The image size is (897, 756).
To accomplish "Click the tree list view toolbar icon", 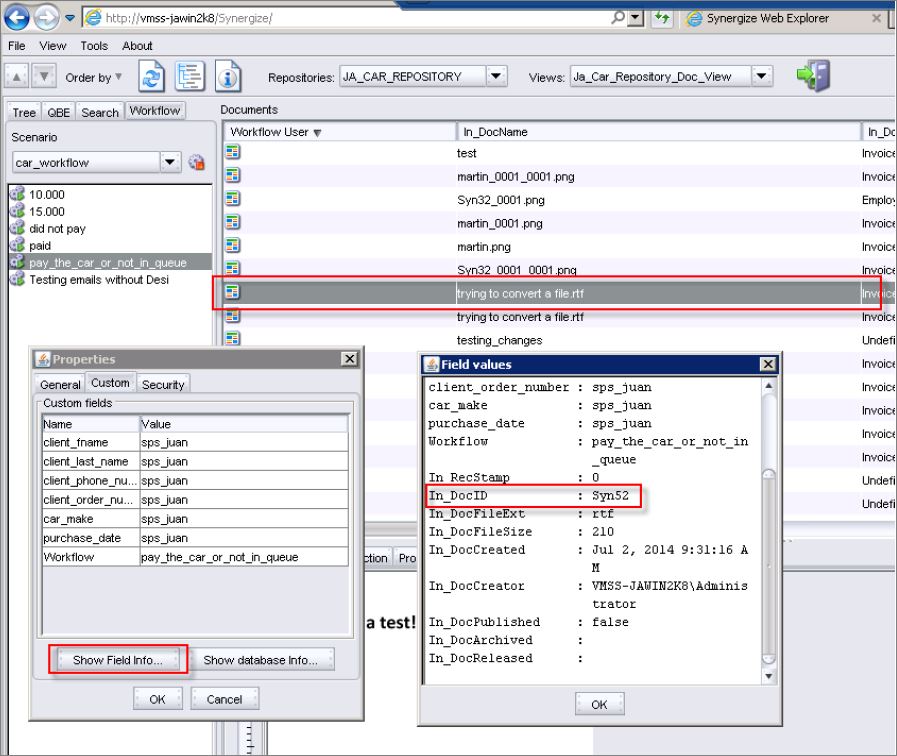I will click(x=189, y=76).
